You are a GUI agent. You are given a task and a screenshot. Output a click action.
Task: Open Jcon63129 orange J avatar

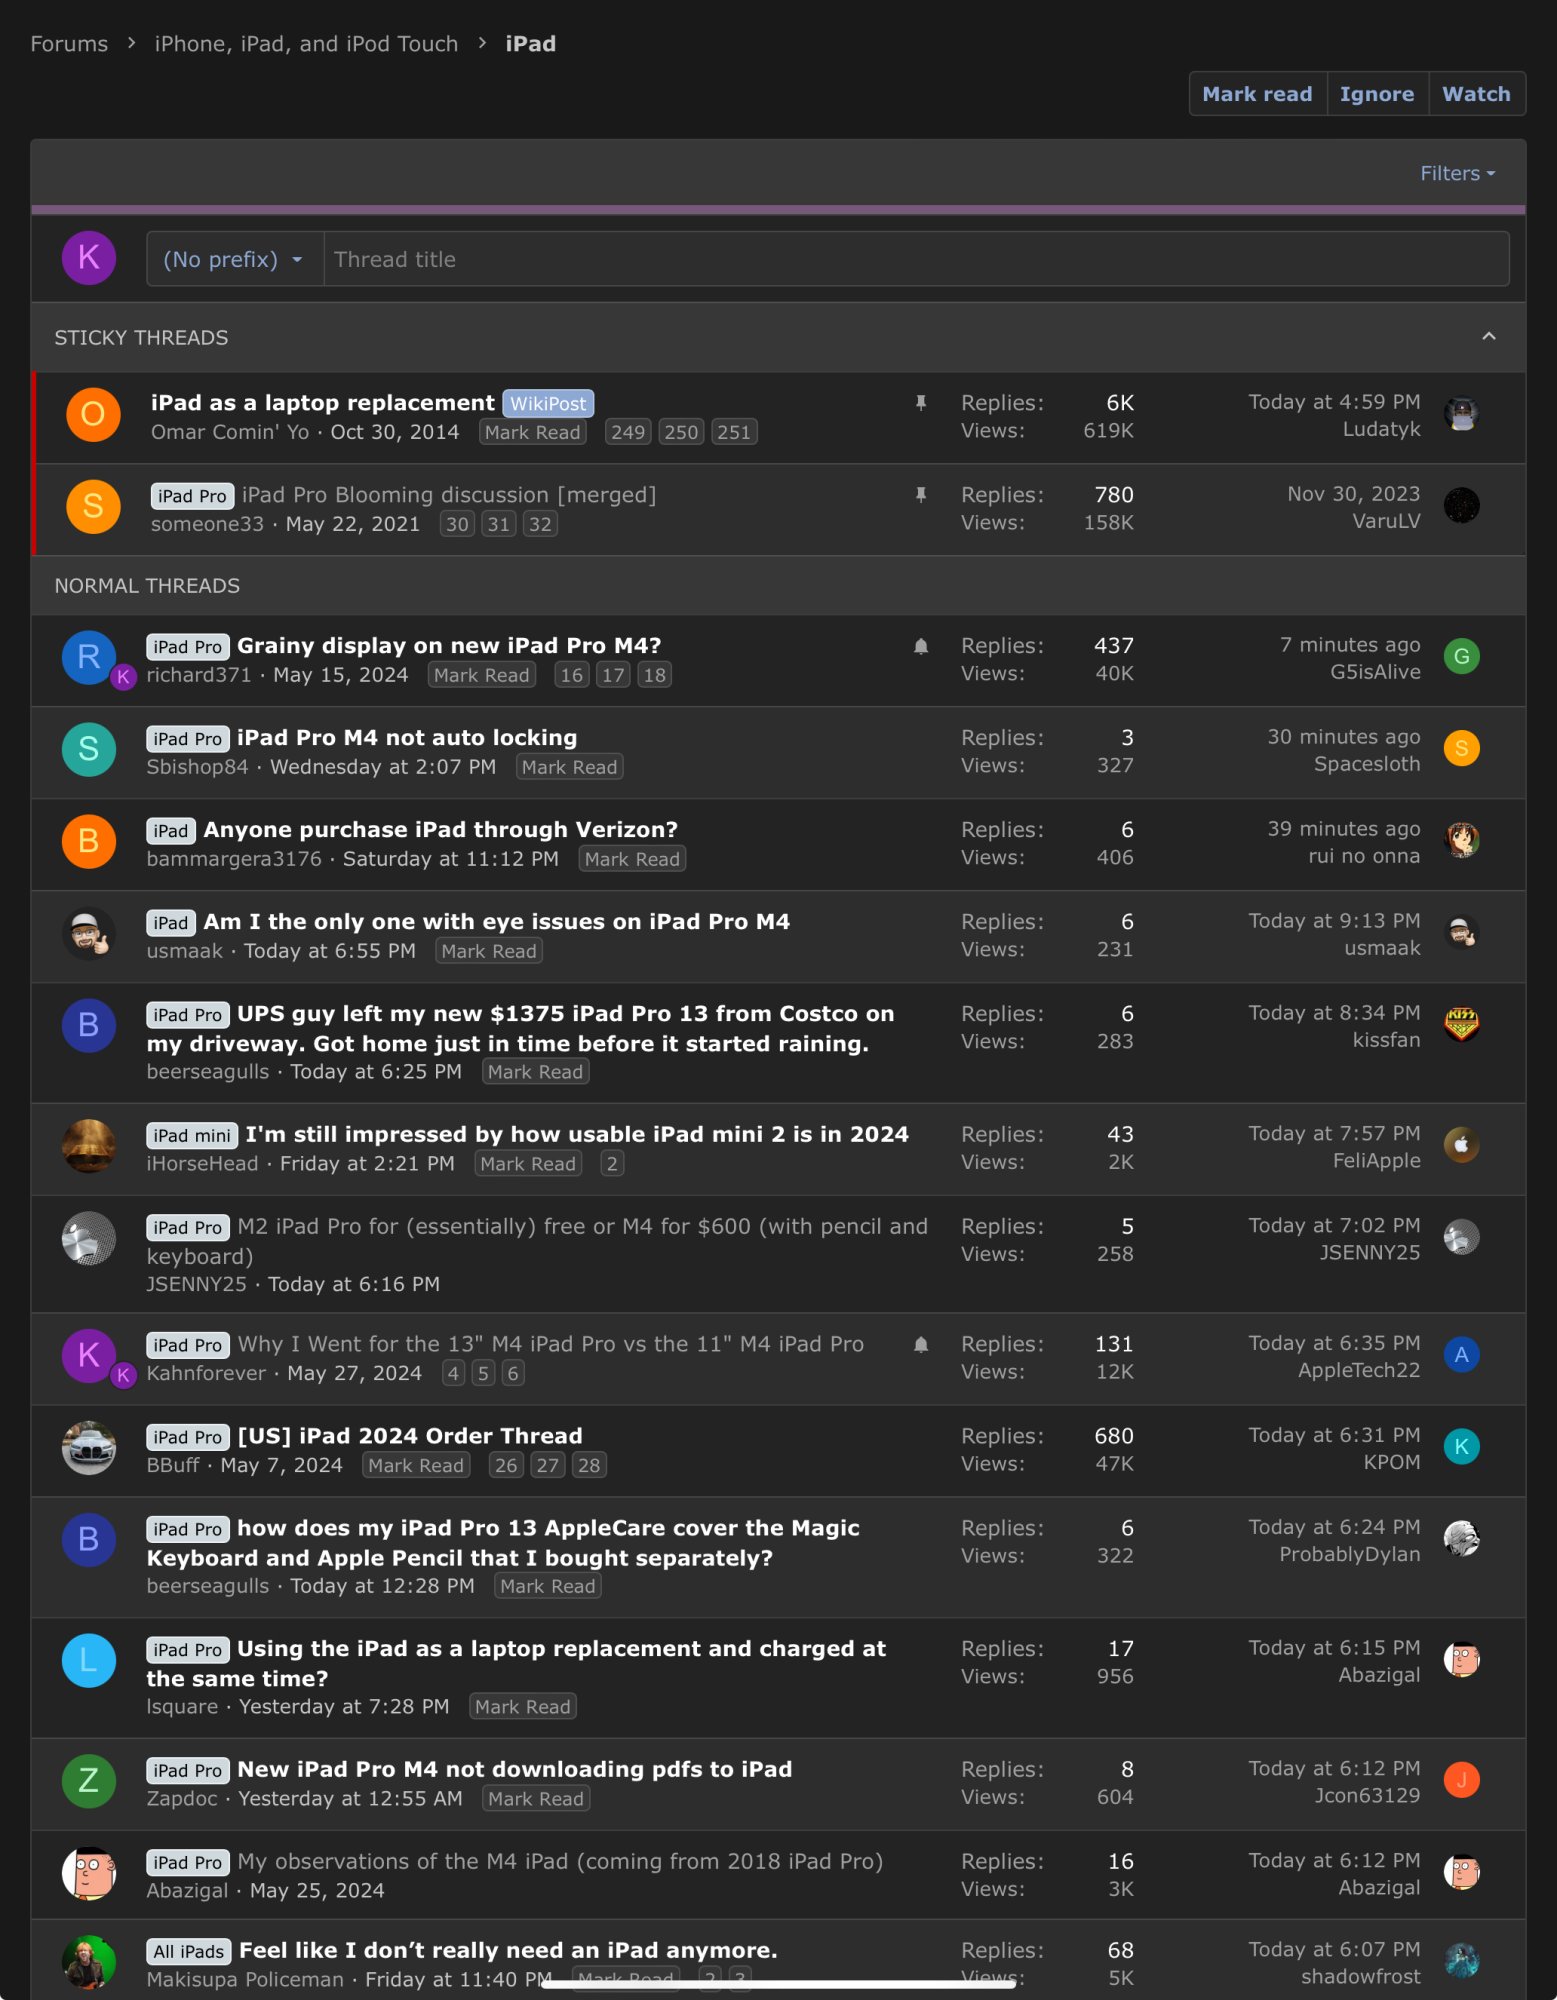[1461, 1780]
